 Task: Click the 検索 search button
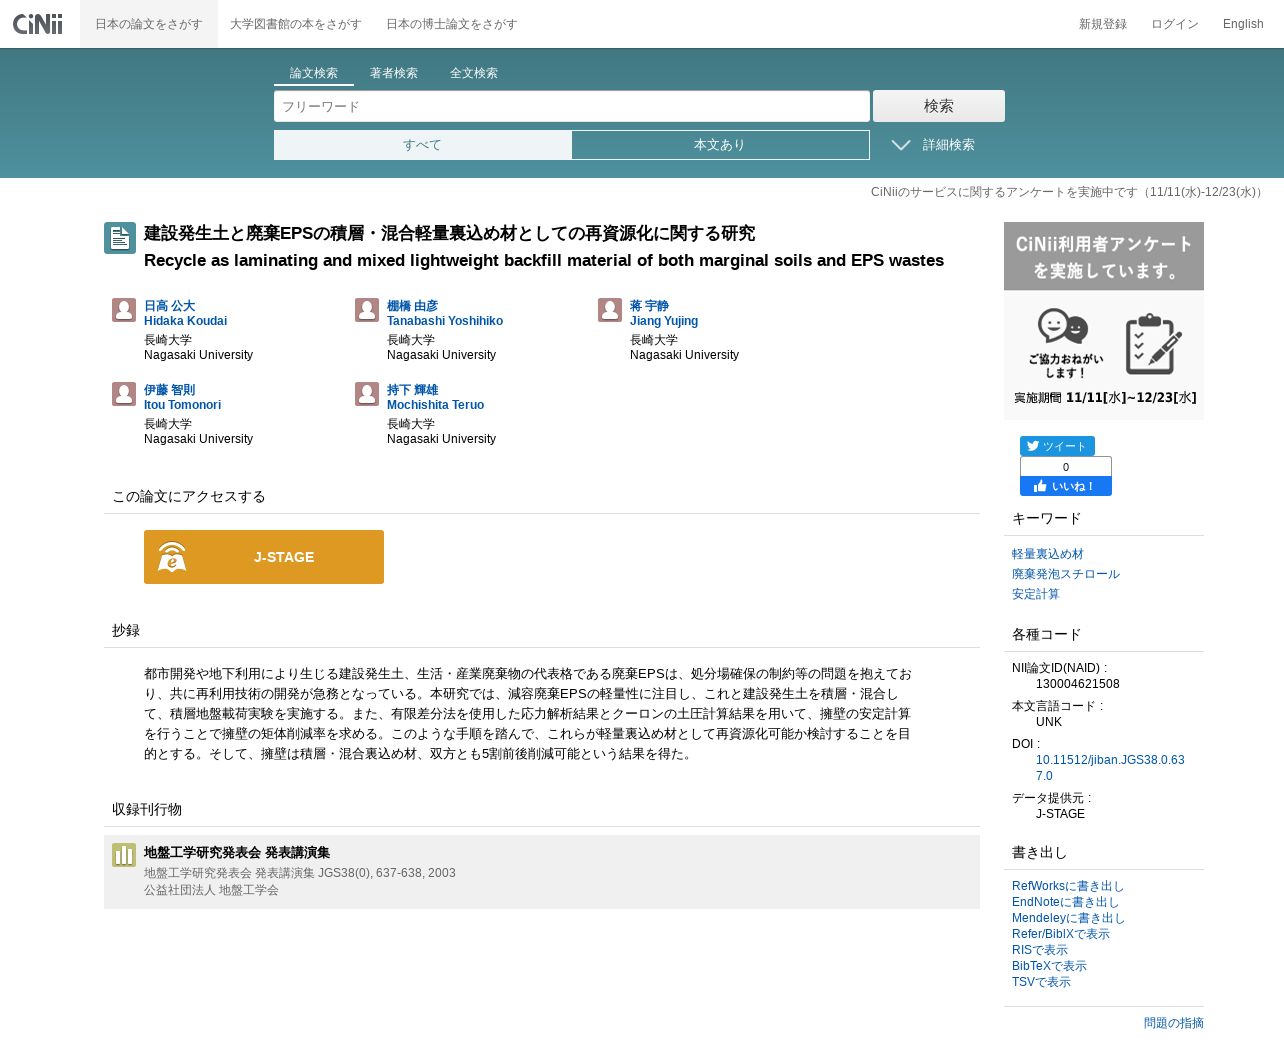[x=939, y=106]
